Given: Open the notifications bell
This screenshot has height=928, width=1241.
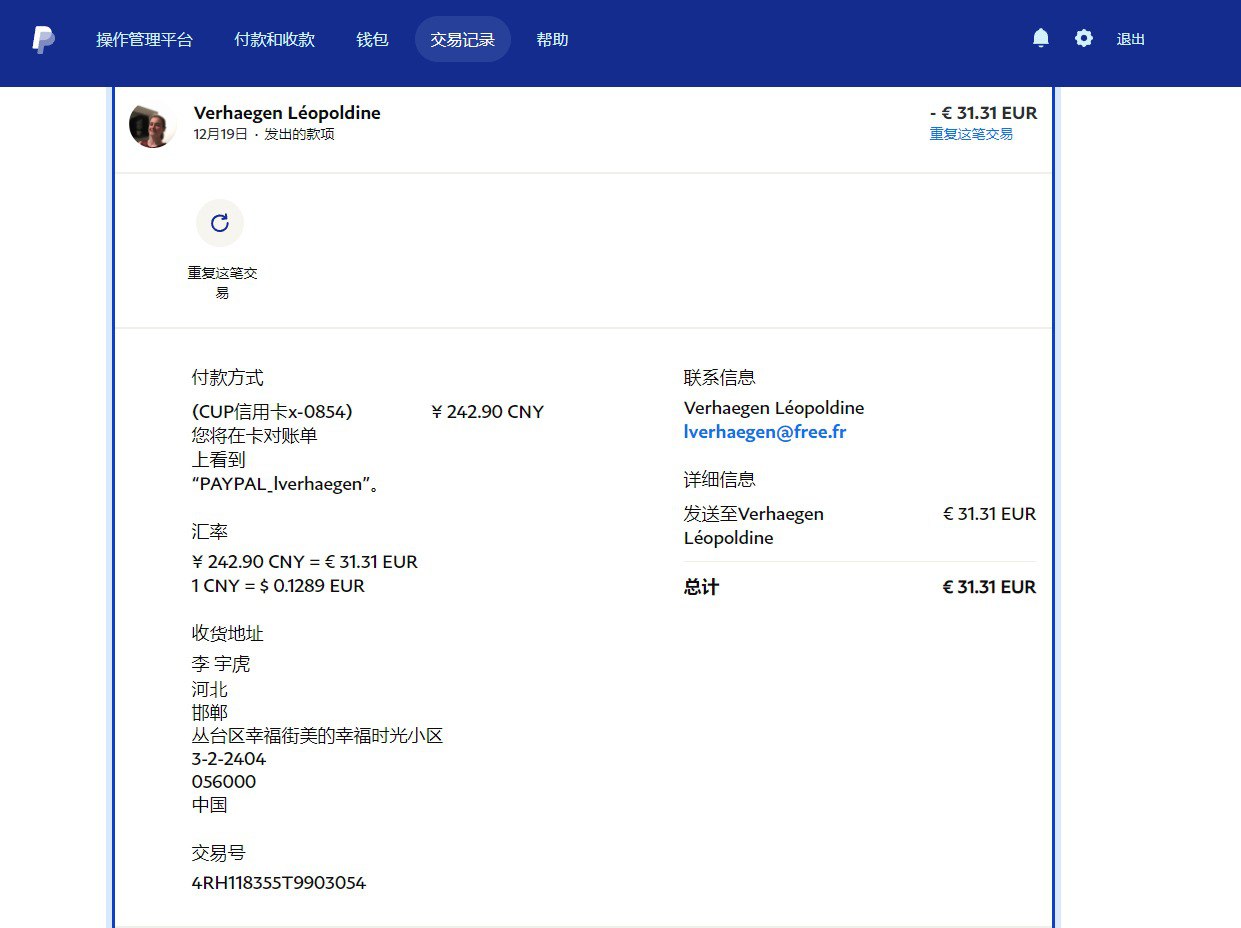Looking at the screenshot, I should [x=1040, y=39].
